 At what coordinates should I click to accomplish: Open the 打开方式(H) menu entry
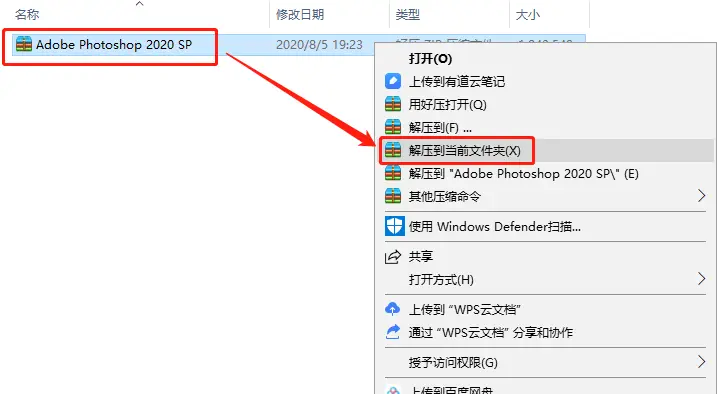(441, 279)
